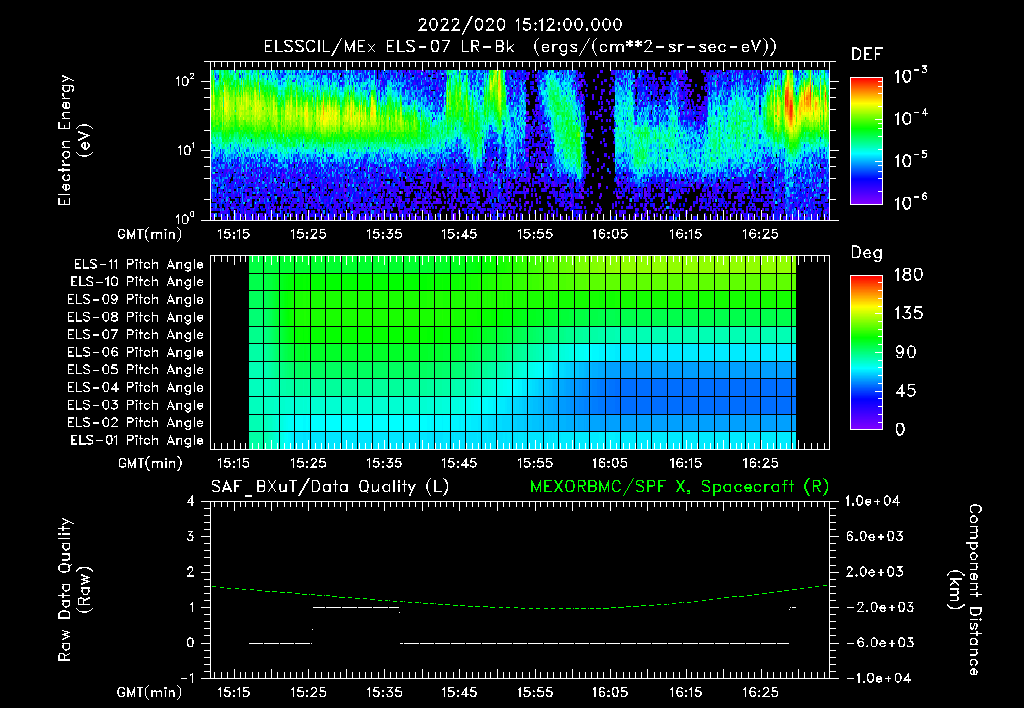The width and height of the screenshot is (1024, 708).
Task: Select the ELS-08 Pitch Angle row label
Action: [x=136, y=317]
